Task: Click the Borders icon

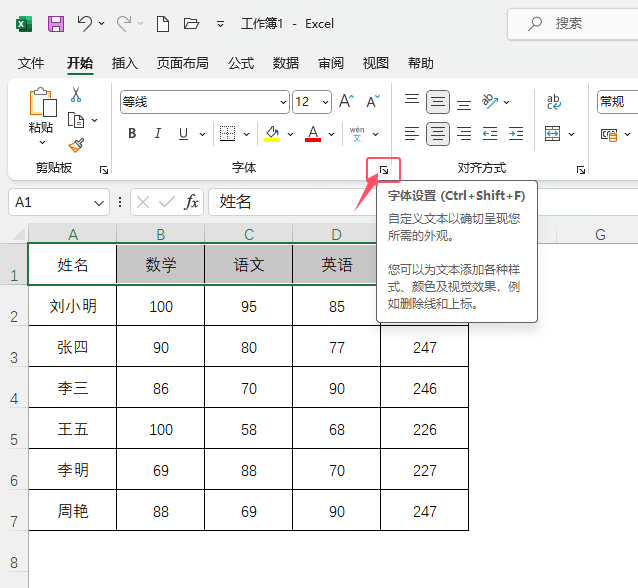Action: click(227, 133)
